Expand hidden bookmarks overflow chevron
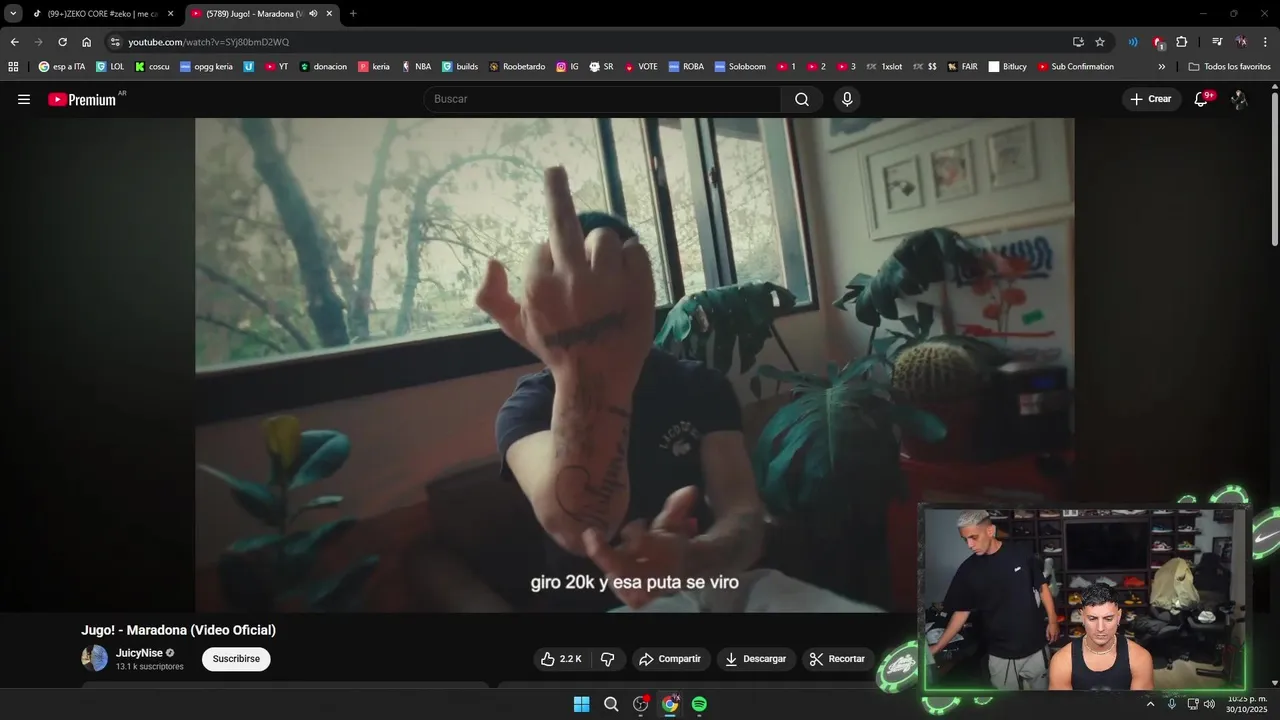This screenshot has height=720, width=1280. pyautogui.click(x=1161, y=67)
